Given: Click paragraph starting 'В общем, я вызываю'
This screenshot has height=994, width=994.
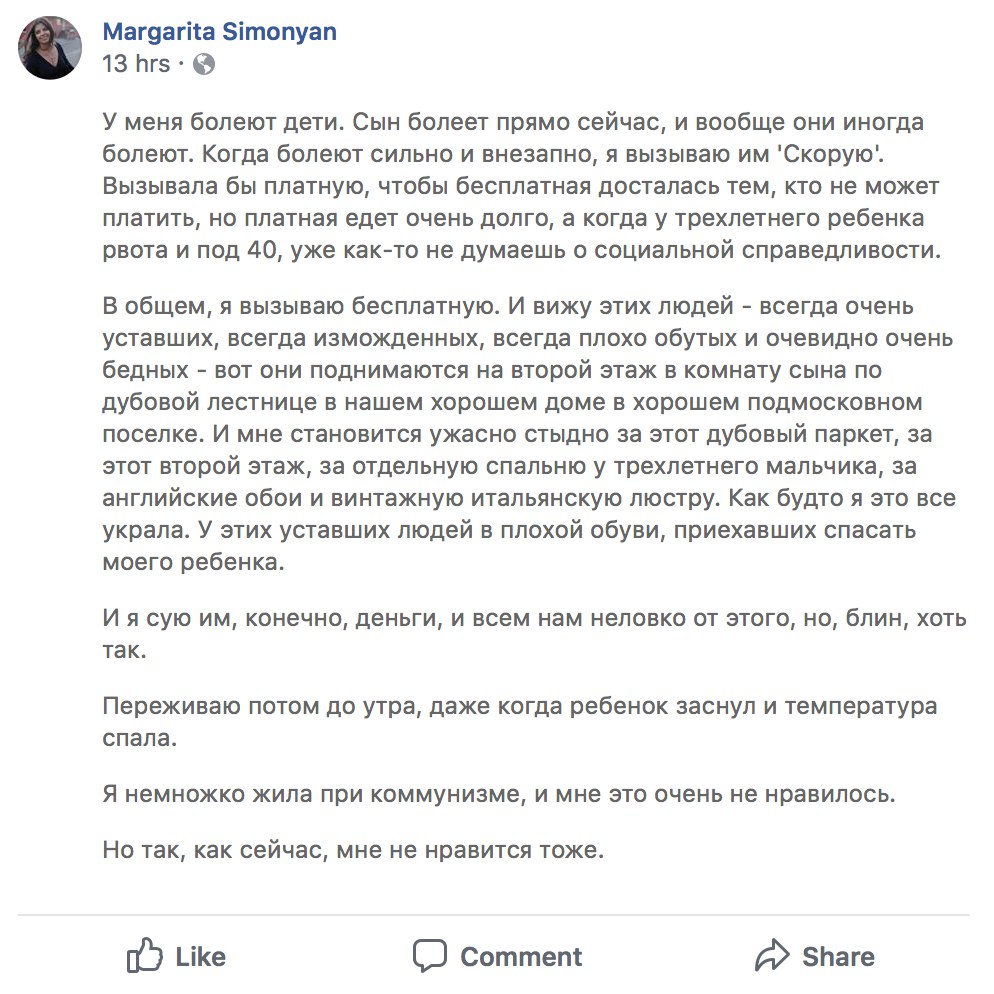Looking at the screenshot, I should [529, 434].
